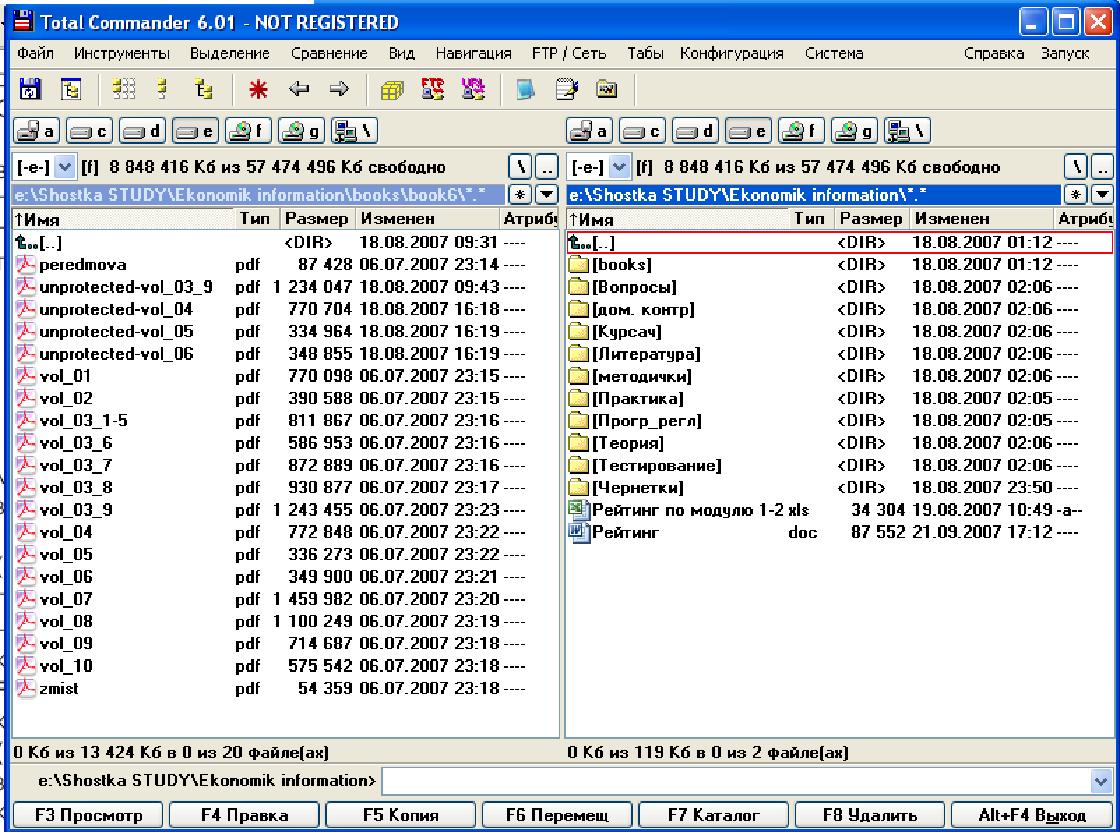1120x832 pixels.
Task: Open left panel directory history arrow
Action: (546, 194)
